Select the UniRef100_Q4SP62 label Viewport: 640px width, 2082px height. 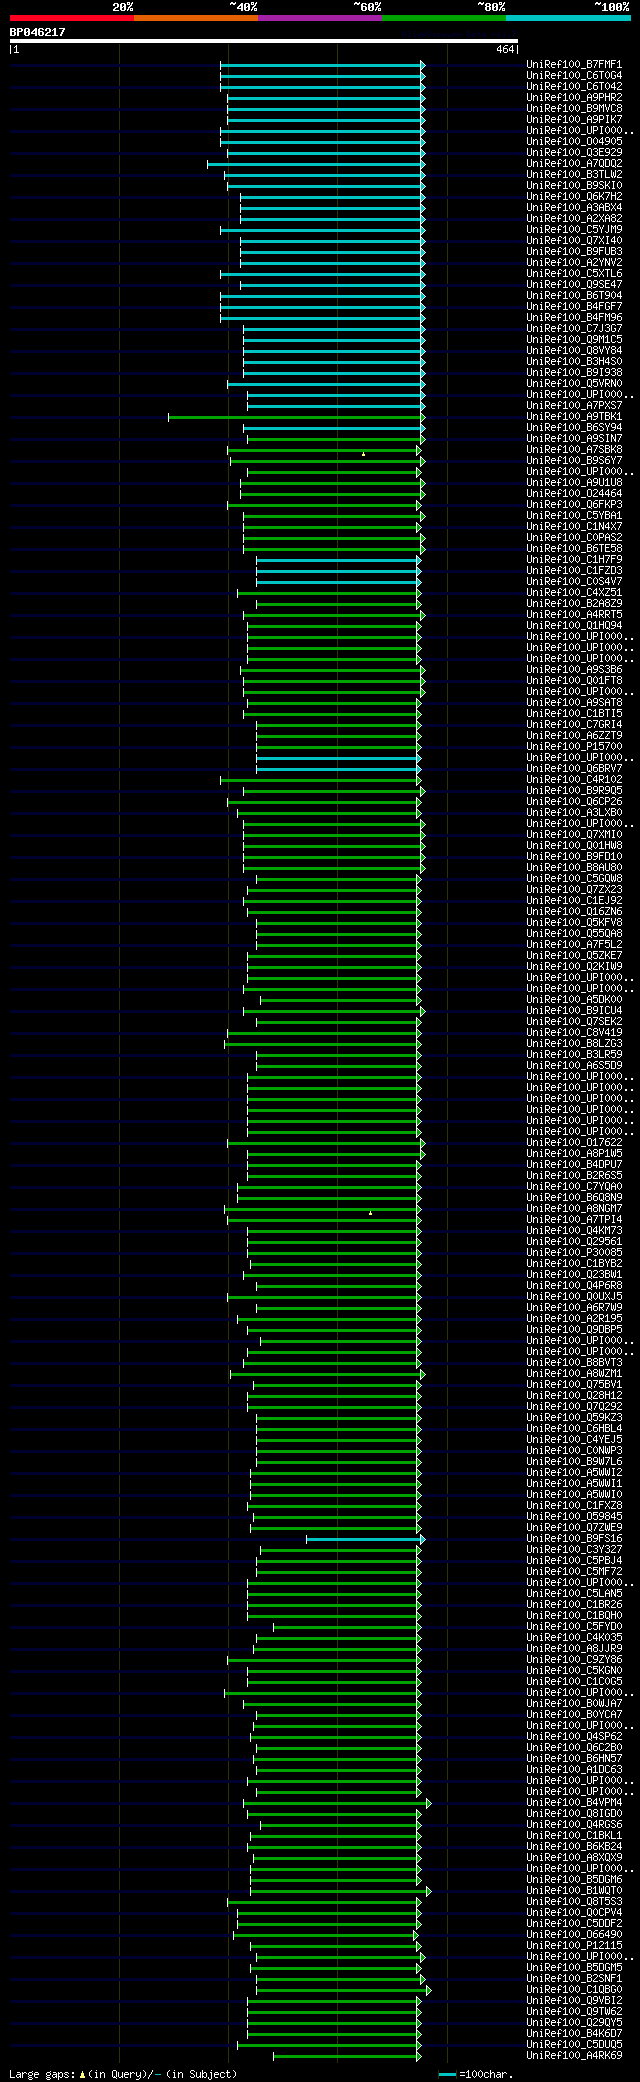[x=574, y=1737]
